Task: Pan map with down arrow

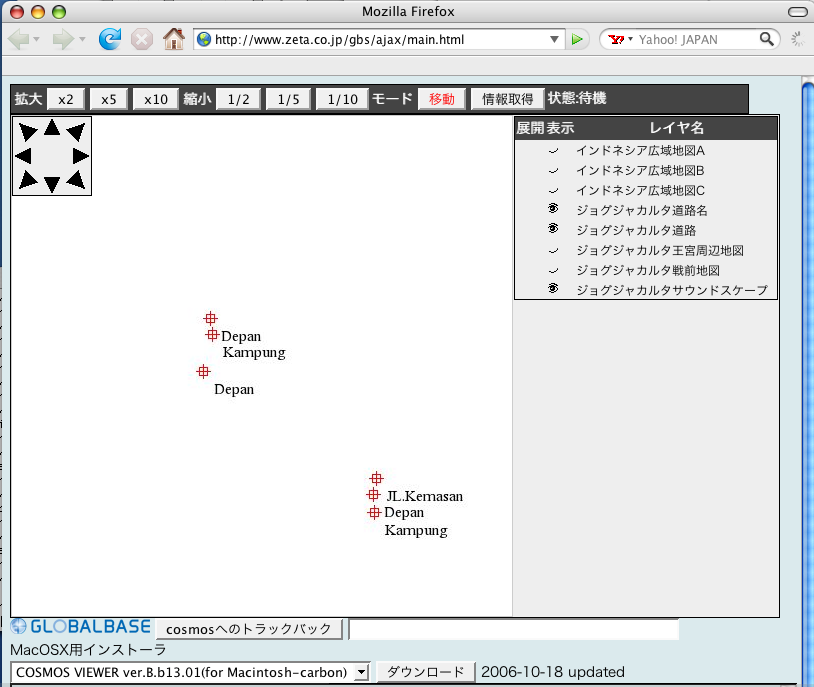Action: (52, 184)
